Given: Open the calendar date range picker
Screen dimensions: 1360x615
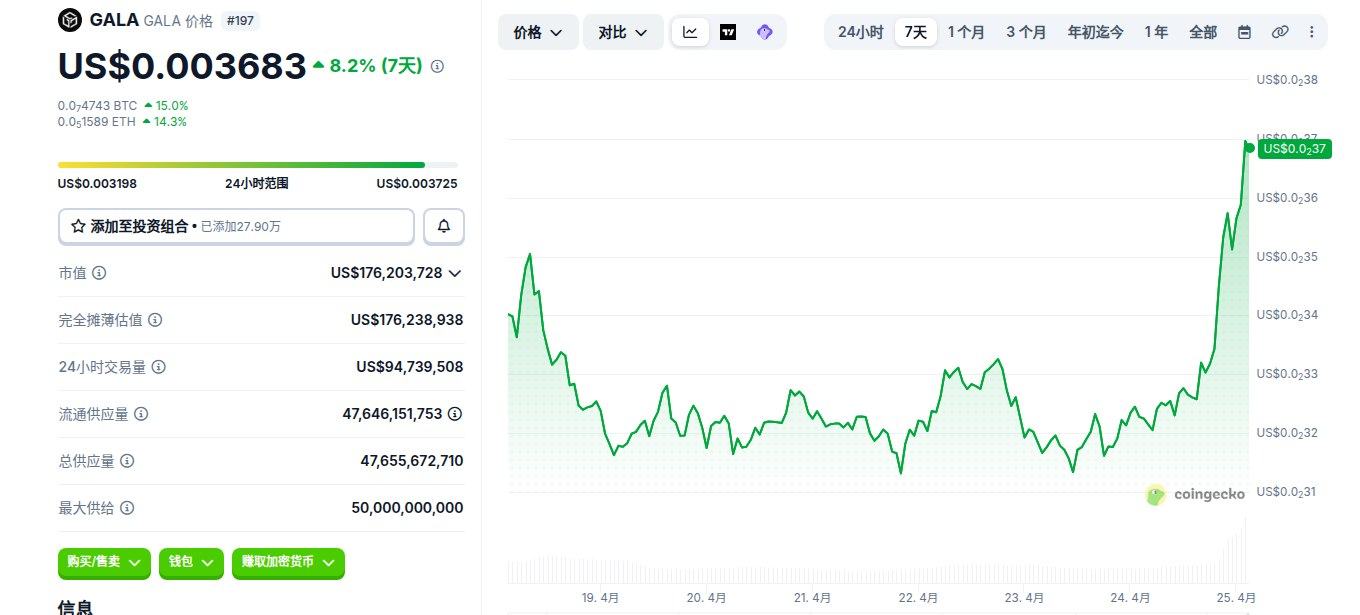Looking at the screenshot, I should click(x=1244, y=32).
